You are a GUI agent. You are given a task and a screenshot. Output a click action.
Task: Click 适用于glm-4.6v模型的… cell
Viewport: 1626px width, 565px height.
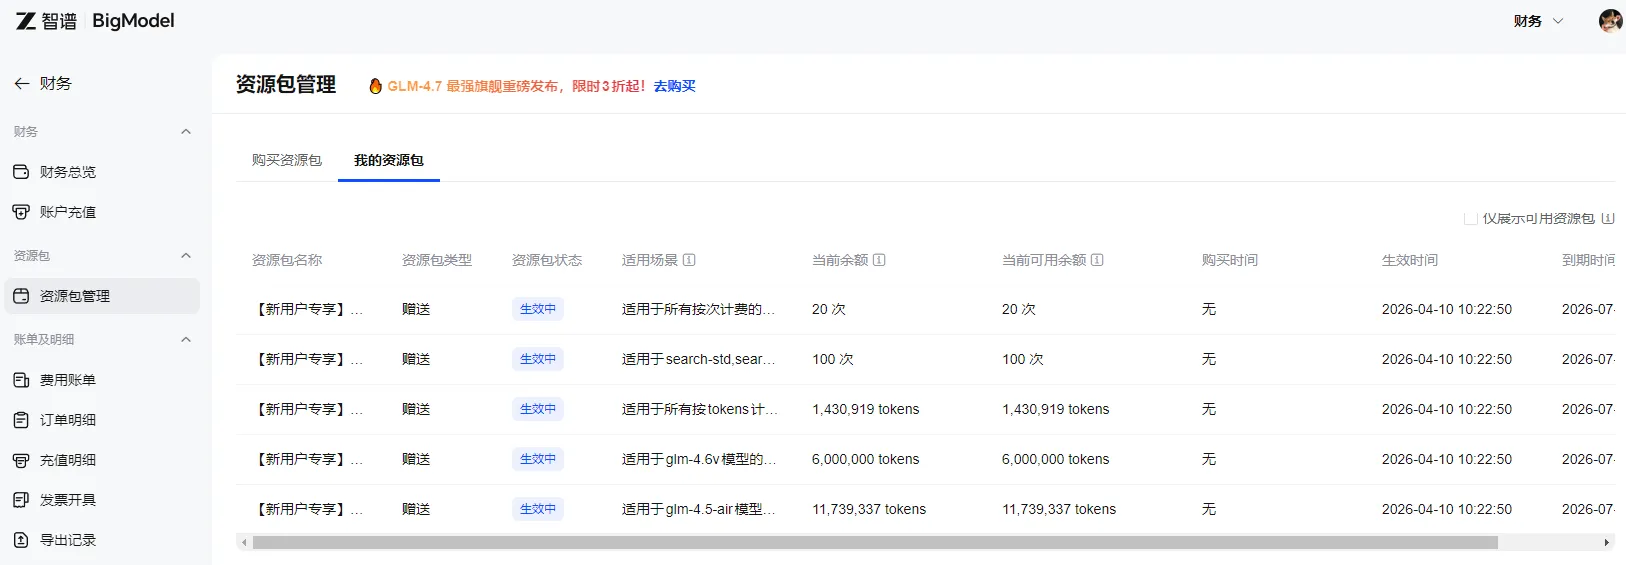point(699,459)
